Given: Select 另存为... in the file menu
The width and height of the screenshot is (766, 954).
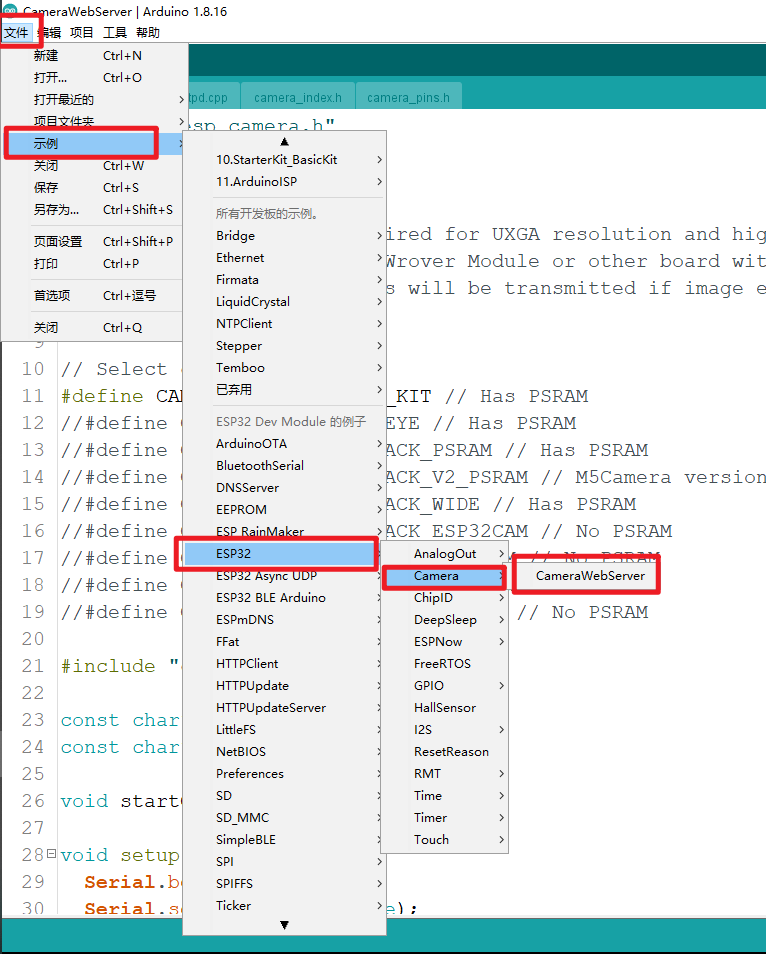Looking at the screenshot, I should click(93, 210).
